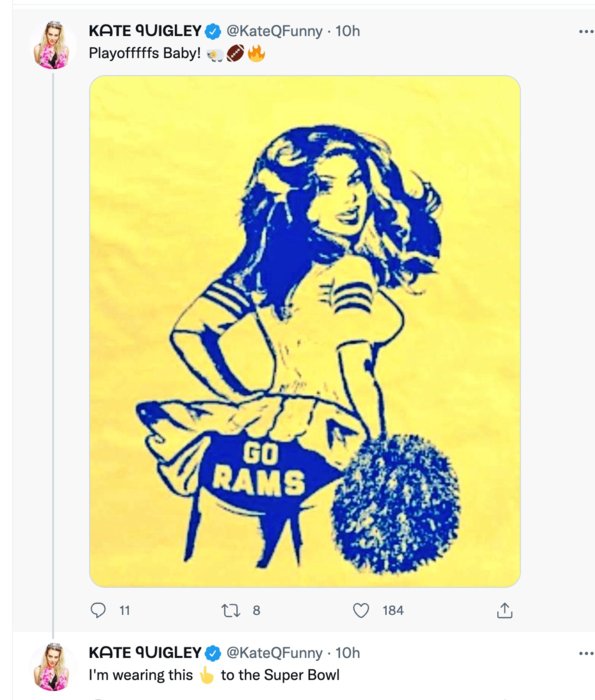The width and height of the screenshot is (595, 700).
Task: Open the Super Bowl reply tweet text
Action: [214, 675]
